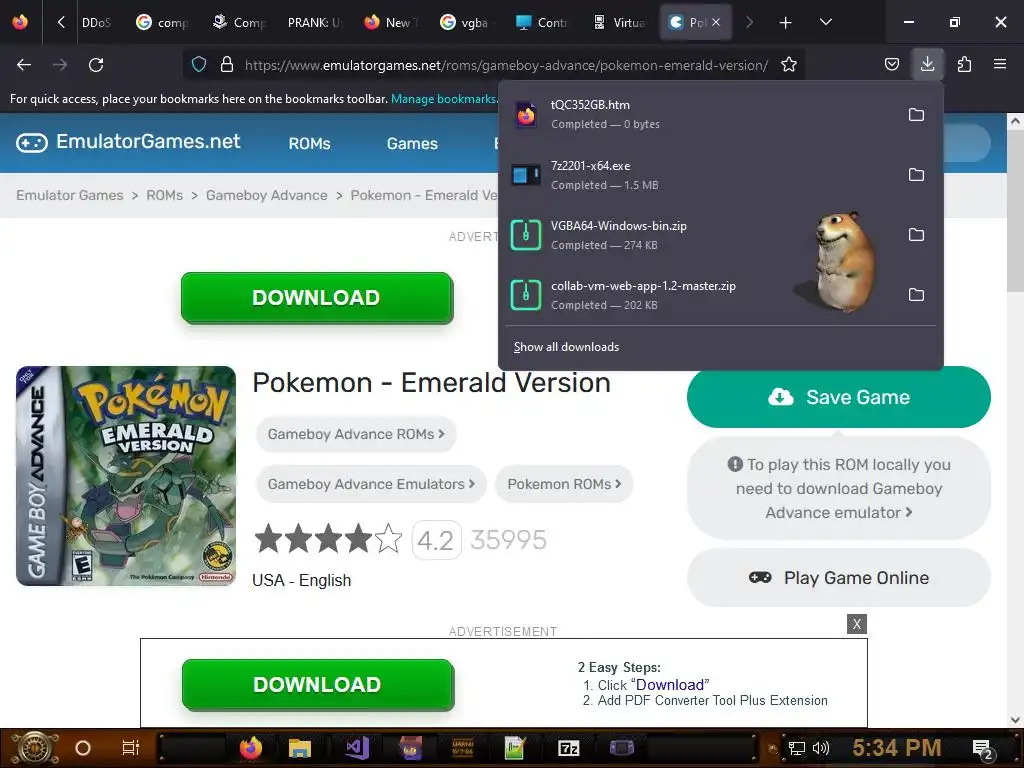
Task: Click the EmulatorGames.net logo
Action: click(128, 142)
